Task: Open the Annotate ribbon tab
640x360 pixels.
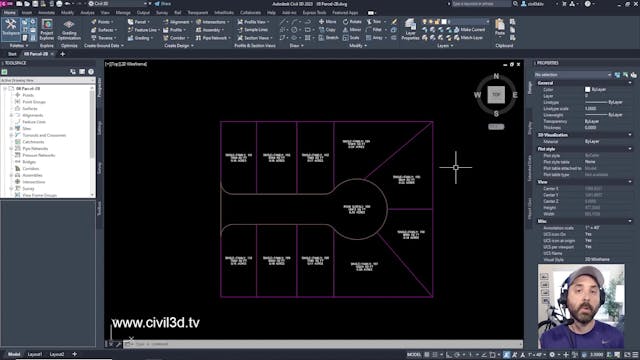Action: click(46, 13)
